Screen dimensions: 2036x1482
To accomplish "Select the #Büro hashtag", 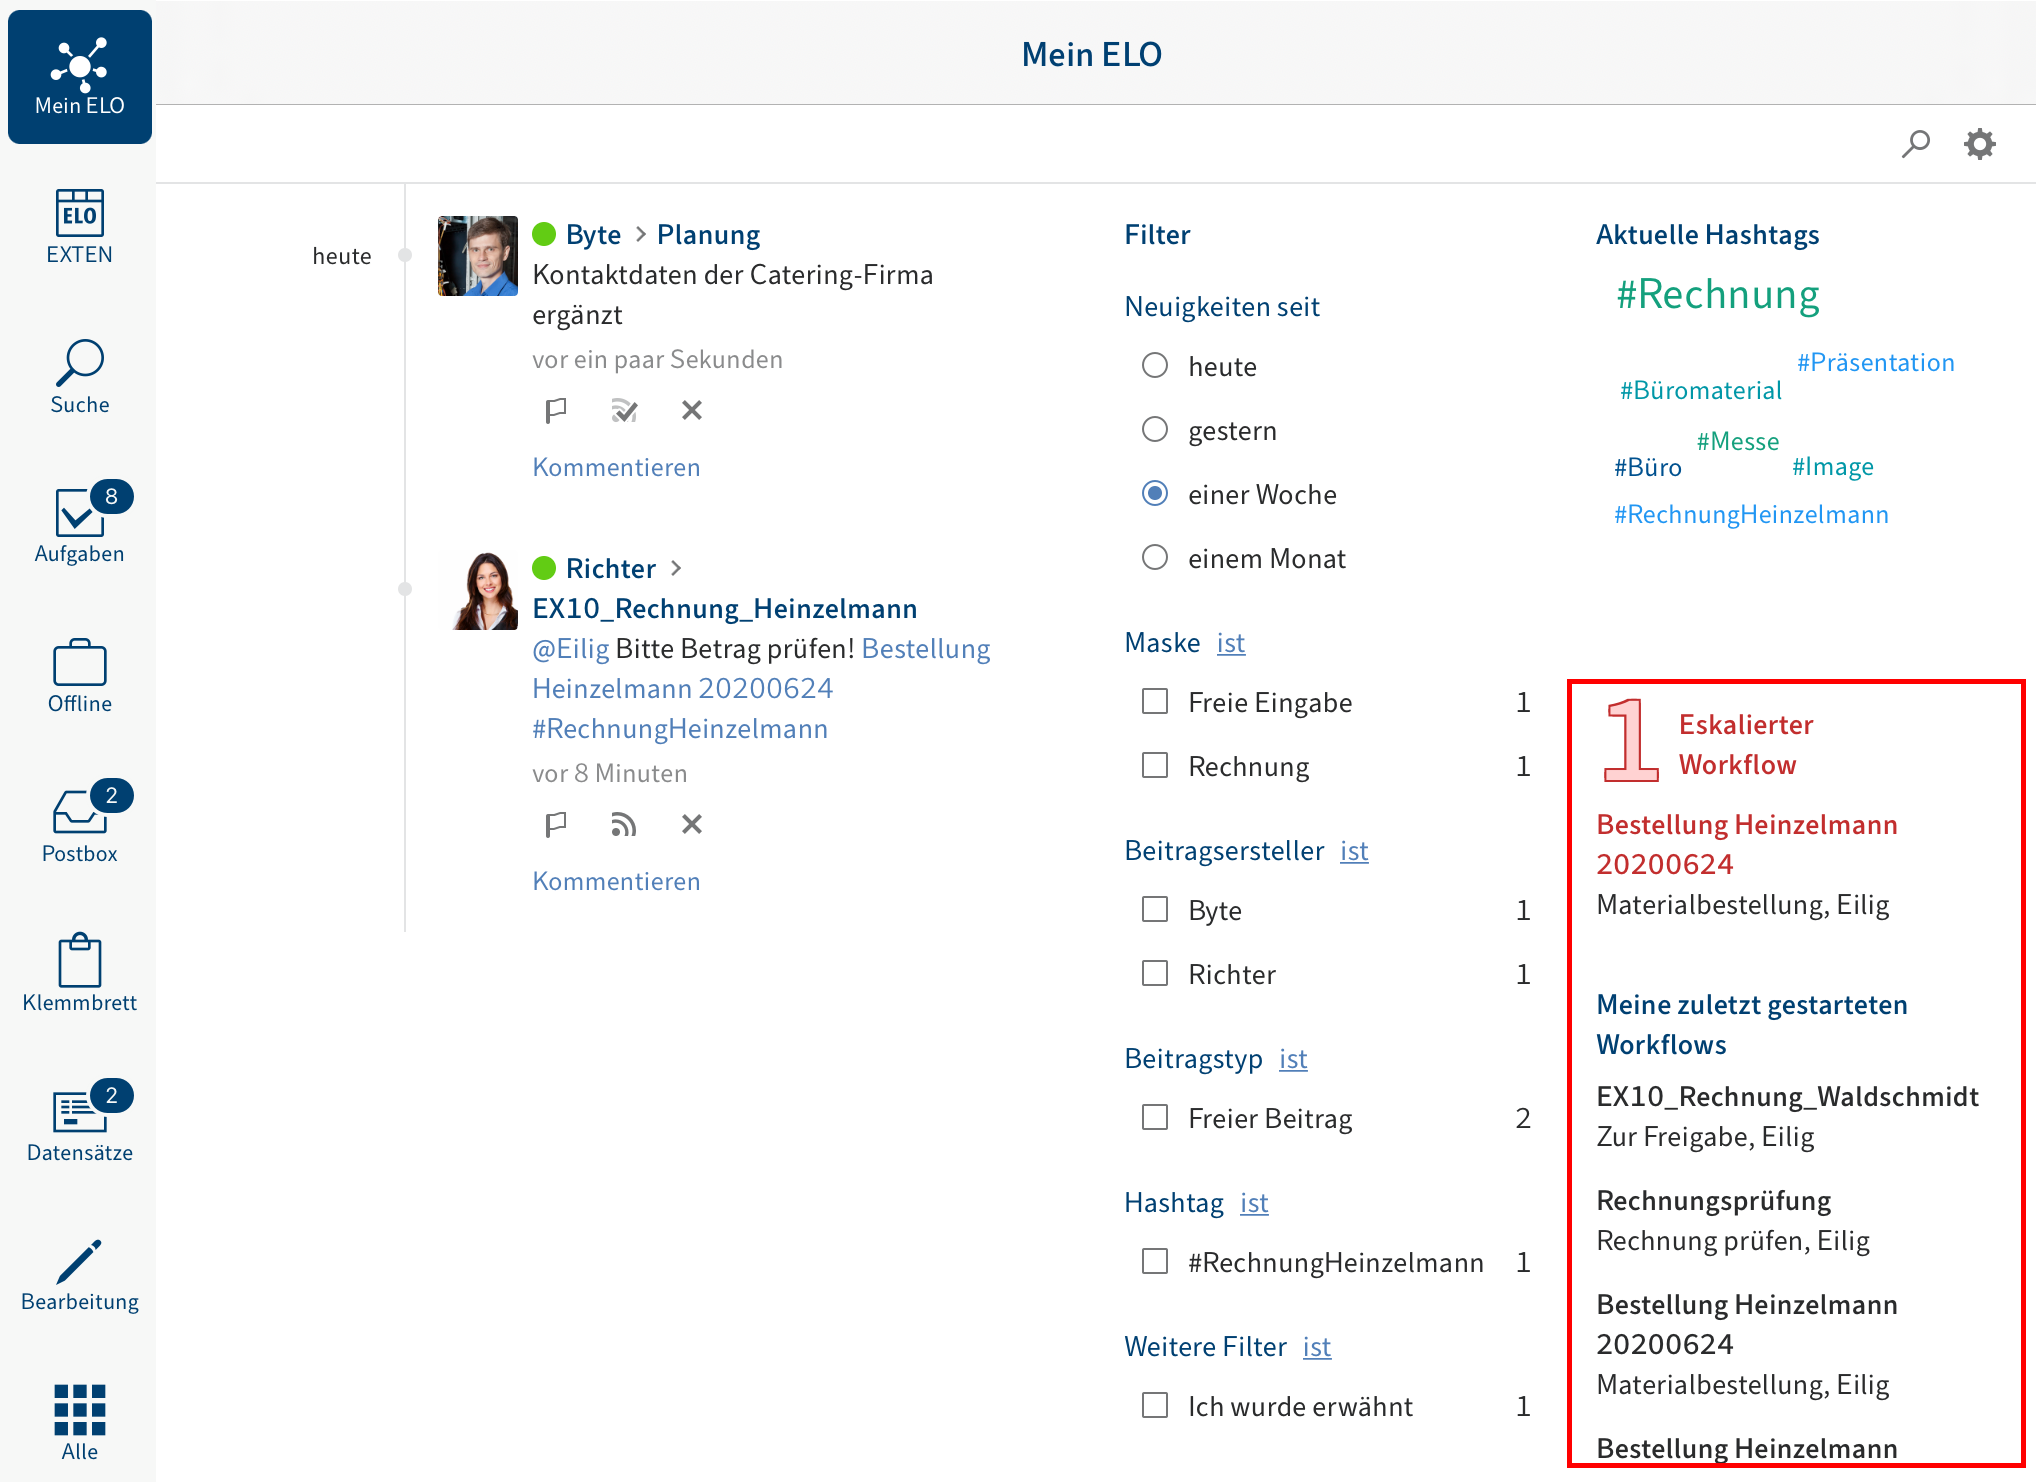I will coord(1648,468).
